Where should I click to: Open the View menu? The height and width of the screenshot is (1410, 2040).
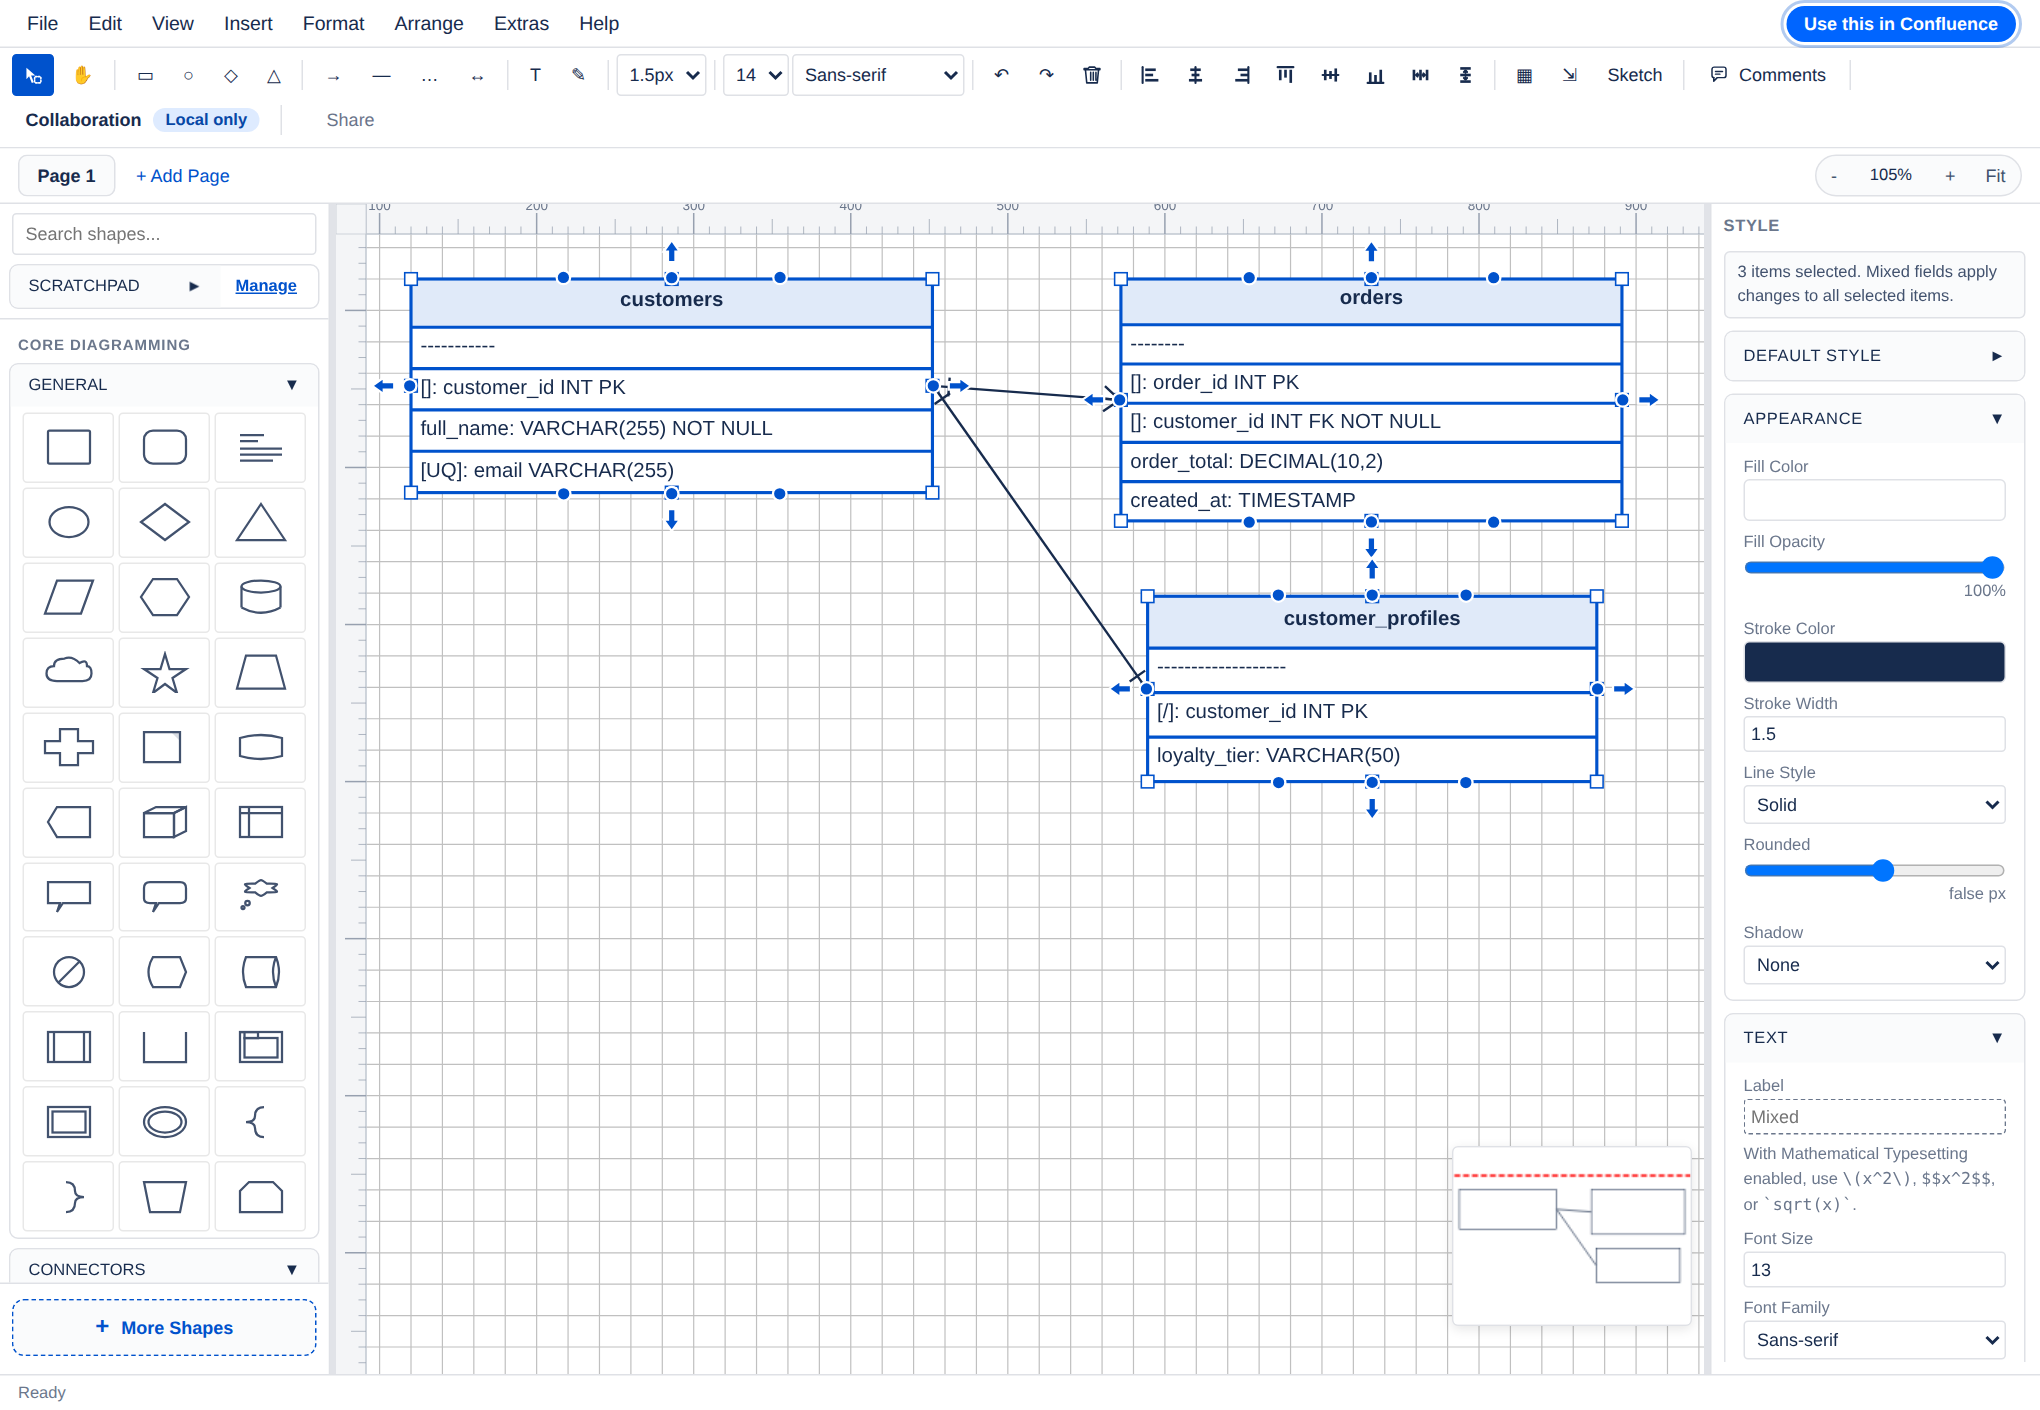[x=172, y=23]
